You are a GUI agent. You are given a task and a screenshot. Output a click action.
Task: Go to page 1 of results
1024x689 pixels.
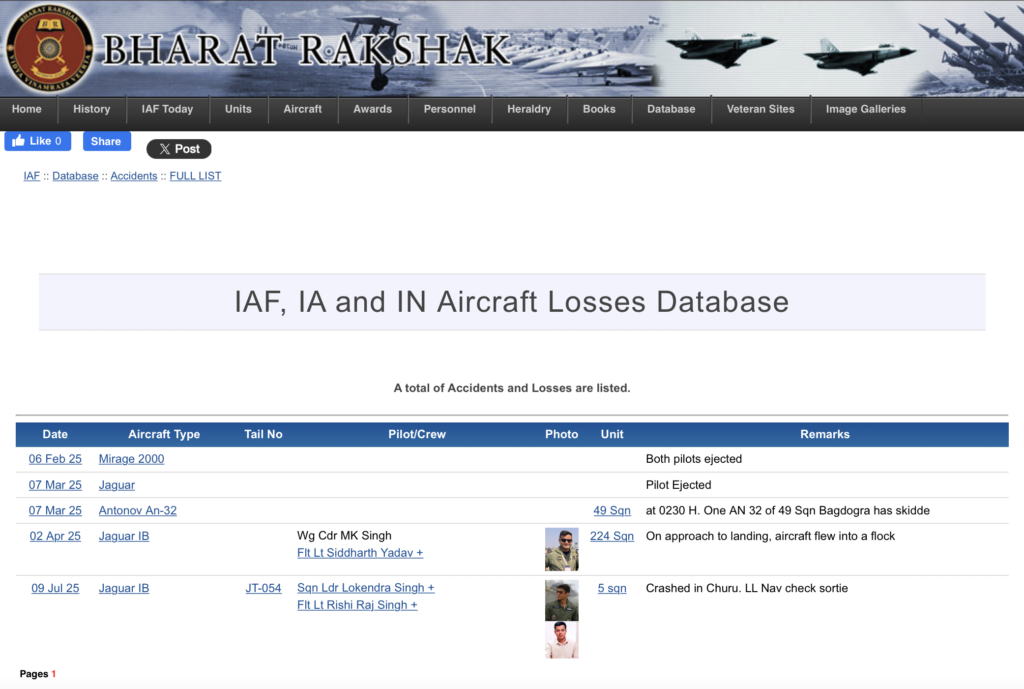coord(54,674)
